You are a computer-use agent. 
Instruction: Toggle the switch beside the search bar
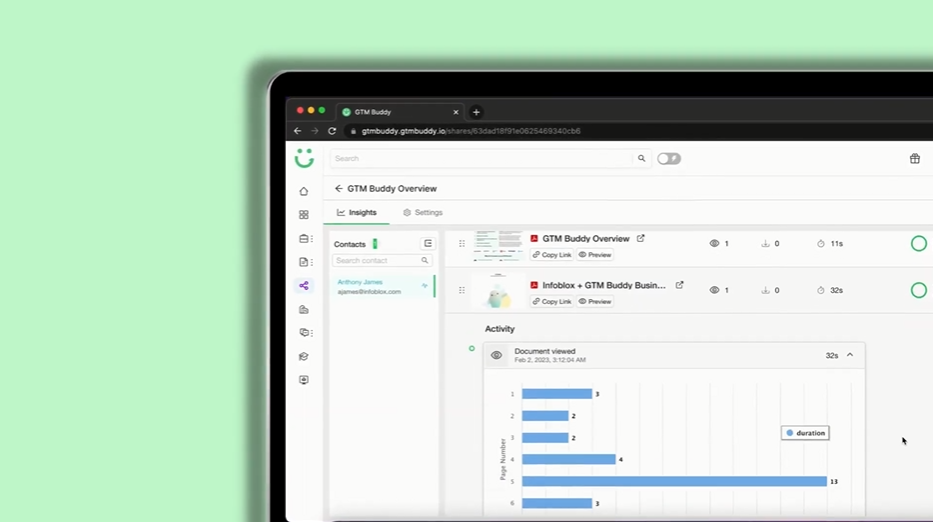(x=669, y=158)
